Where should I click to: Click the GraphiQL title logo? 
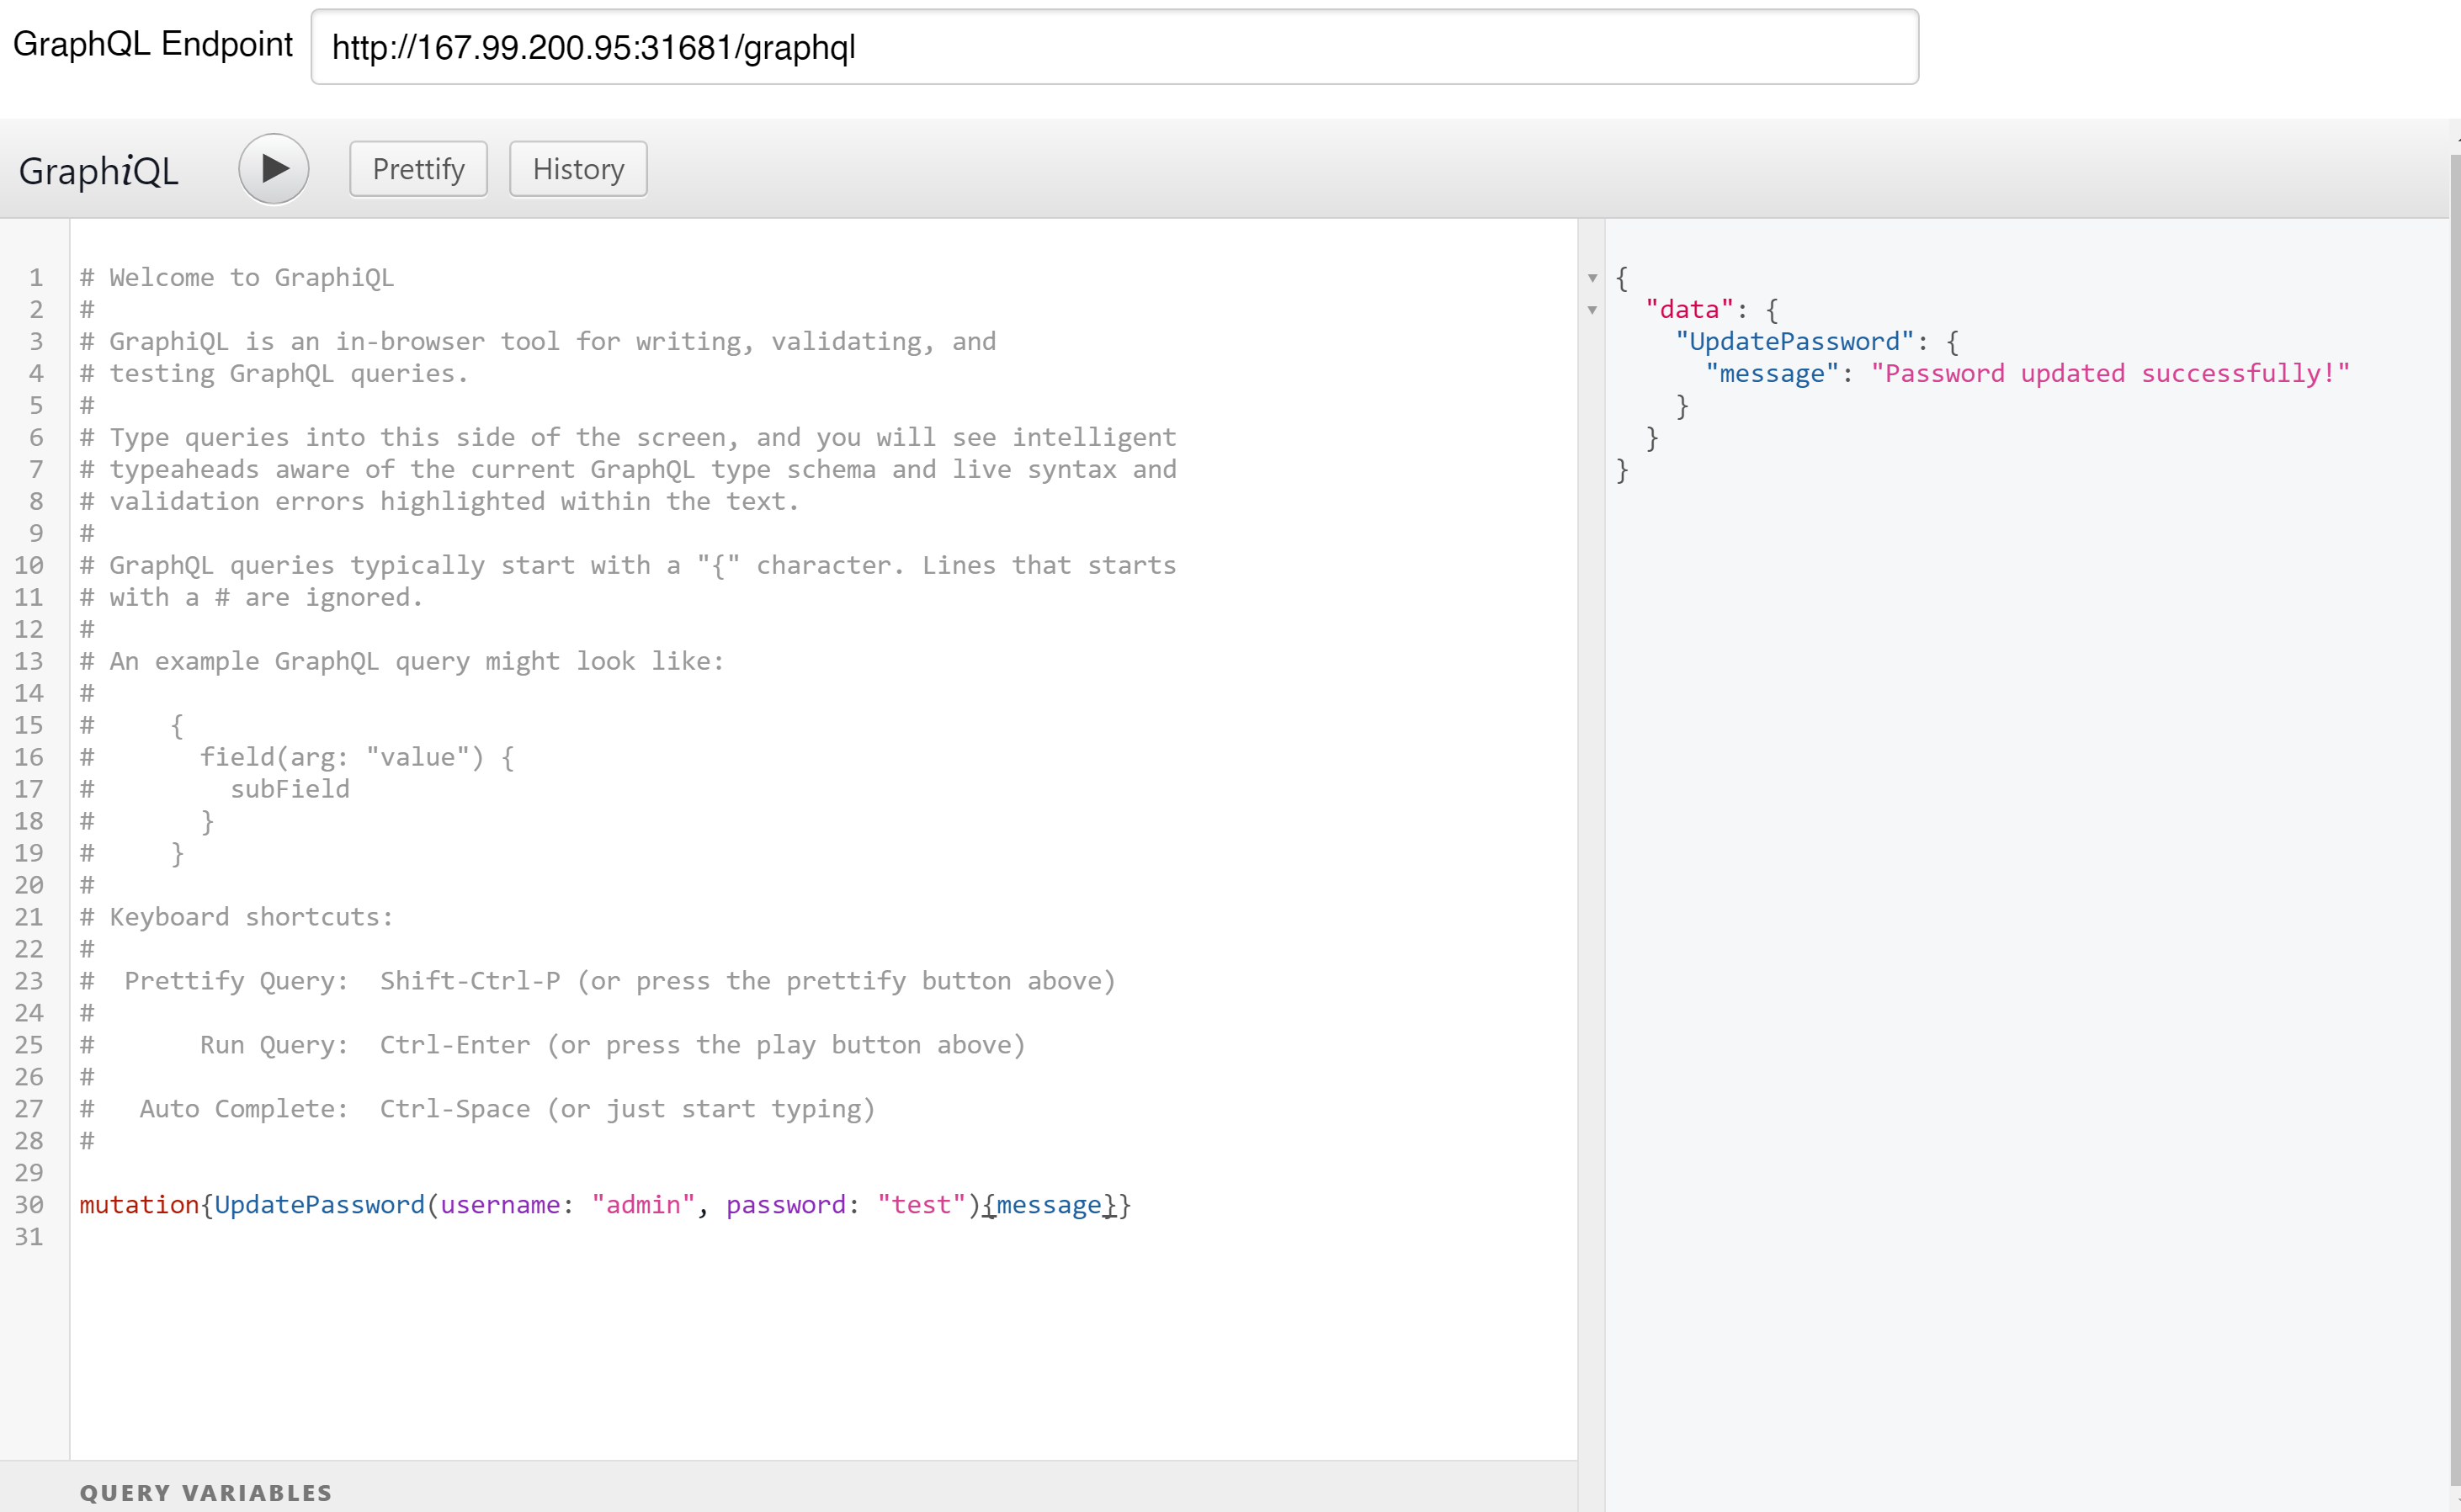(98, 171)
